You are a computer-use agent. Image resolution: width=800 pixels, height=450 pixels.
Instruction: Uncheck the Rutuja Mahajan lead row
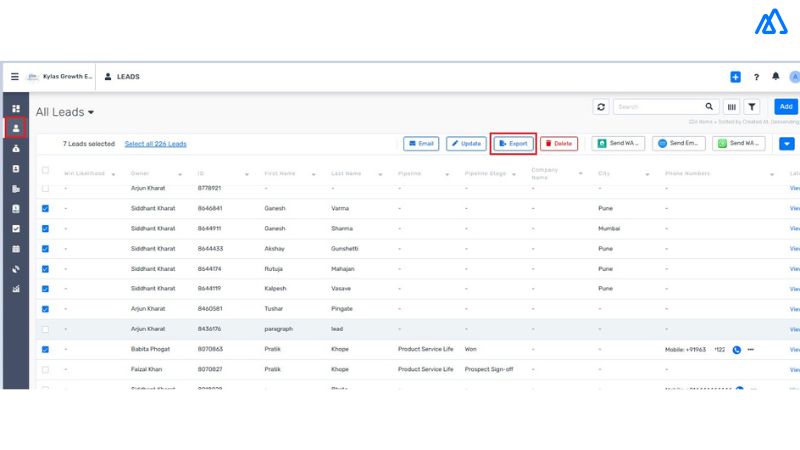[x=45, y=269]
